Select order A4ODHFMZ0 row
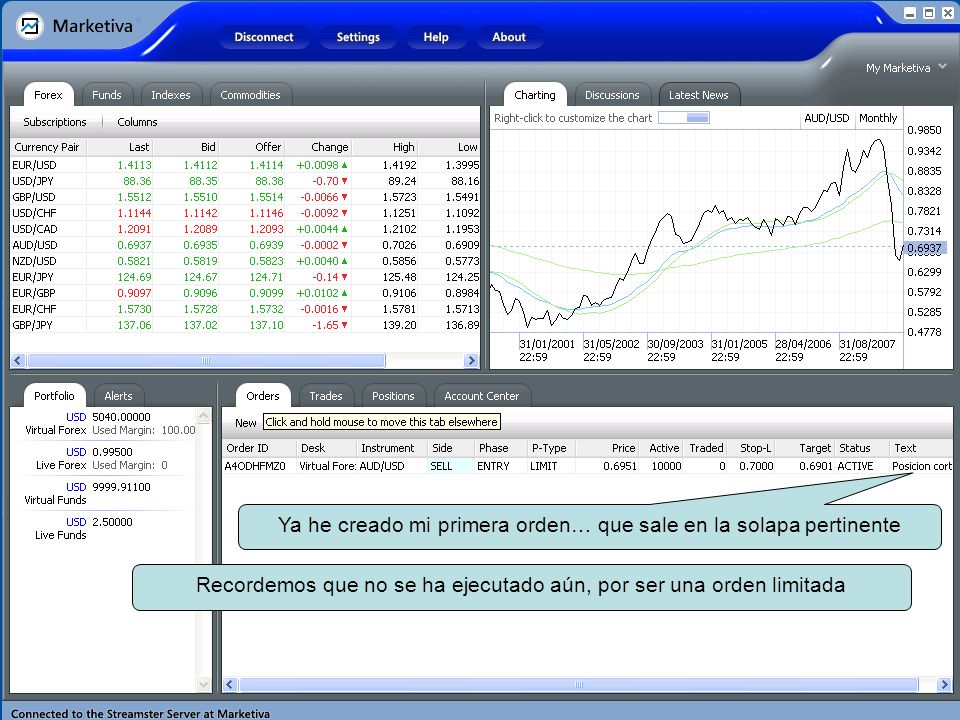This screenshot has height=720, width=960. [587, 466]
